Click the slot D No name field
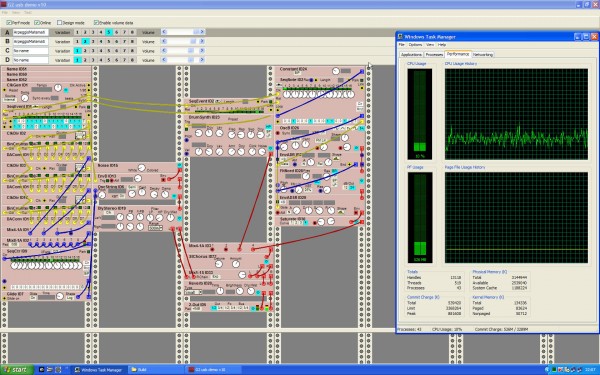 [31, 60]
